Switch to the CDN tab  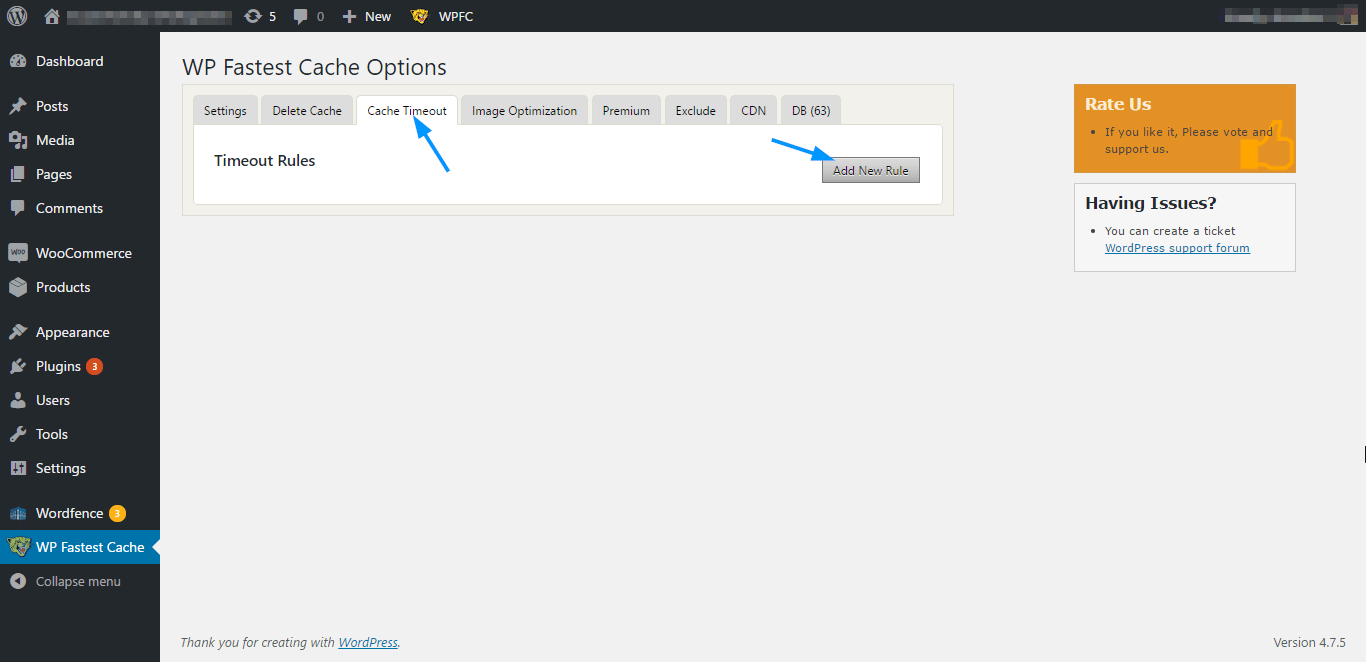[753, 110]
